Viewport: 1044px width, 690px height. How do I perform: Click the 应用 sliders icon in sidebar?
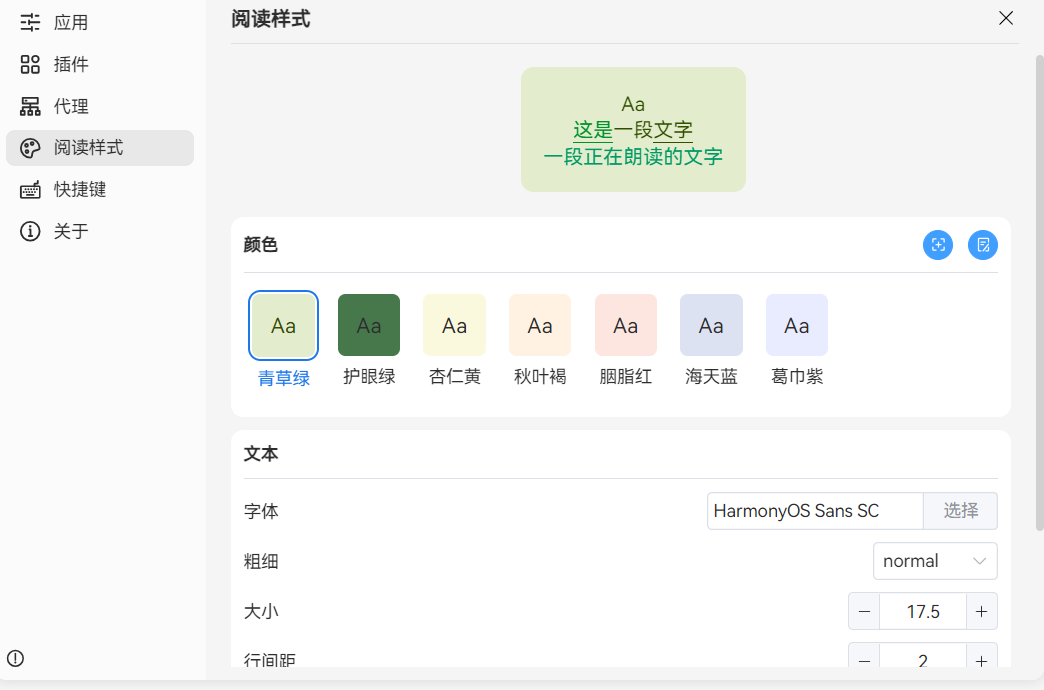click(30, 22)
